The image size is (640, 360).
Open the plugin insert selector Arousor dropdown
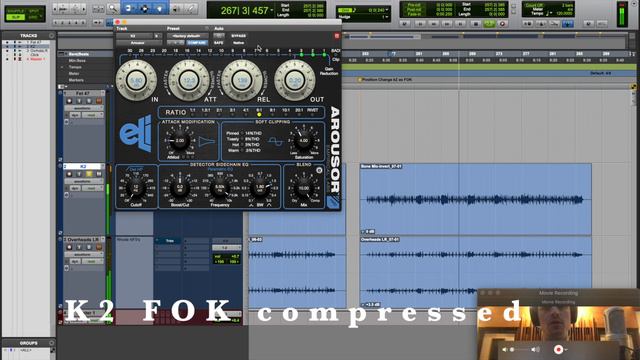tap(138, 42)
